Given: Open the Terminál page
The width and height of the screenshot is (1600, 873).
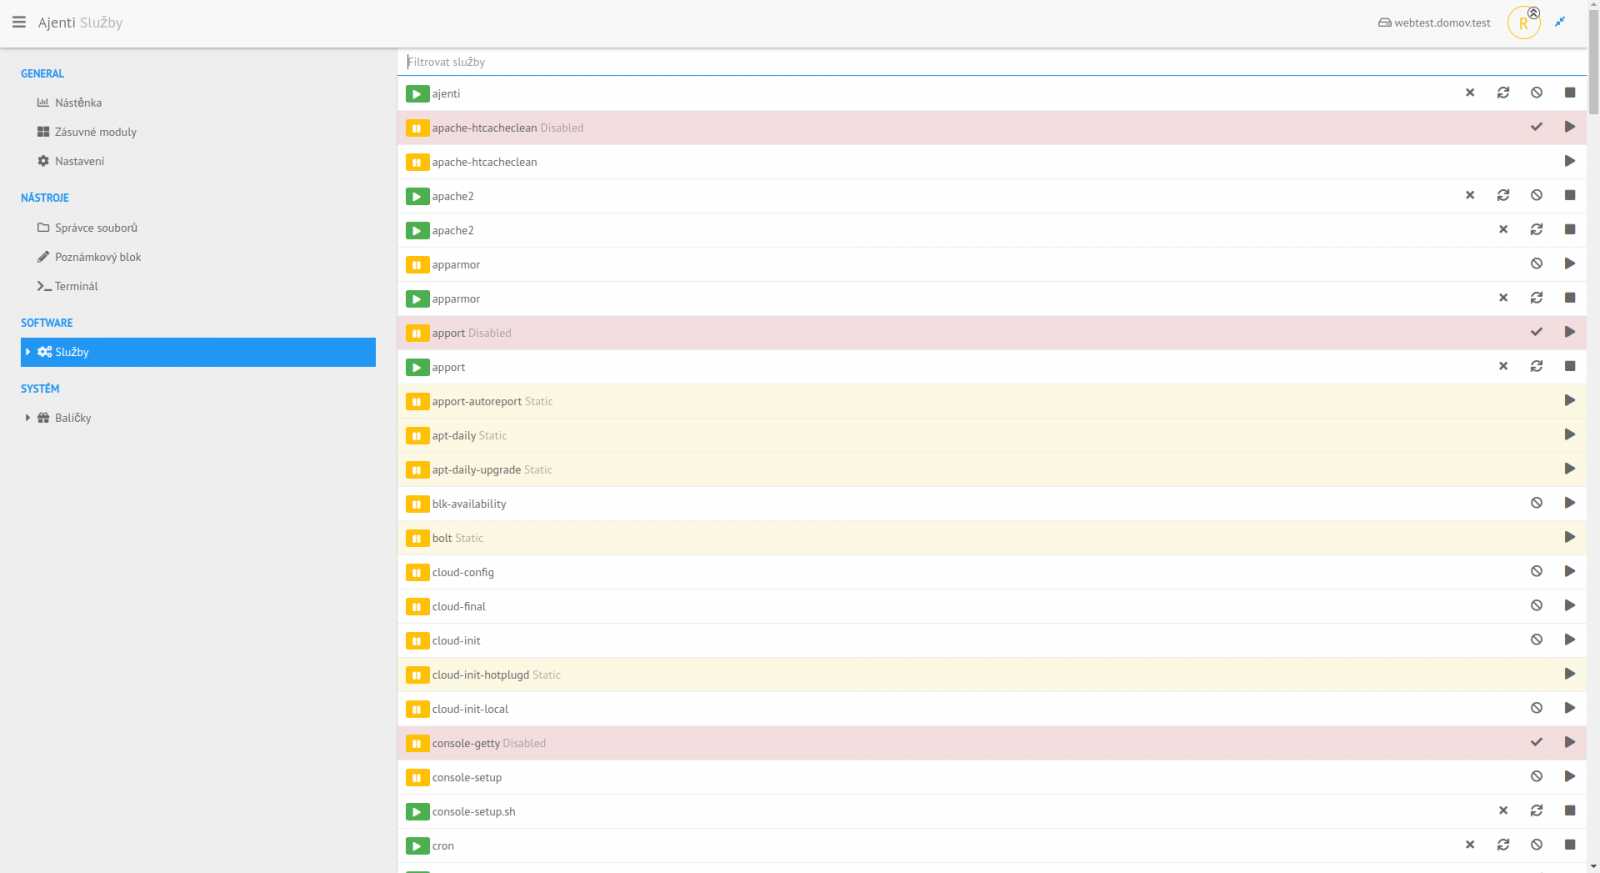Looking at the screenshot, I should click(67, 286).
